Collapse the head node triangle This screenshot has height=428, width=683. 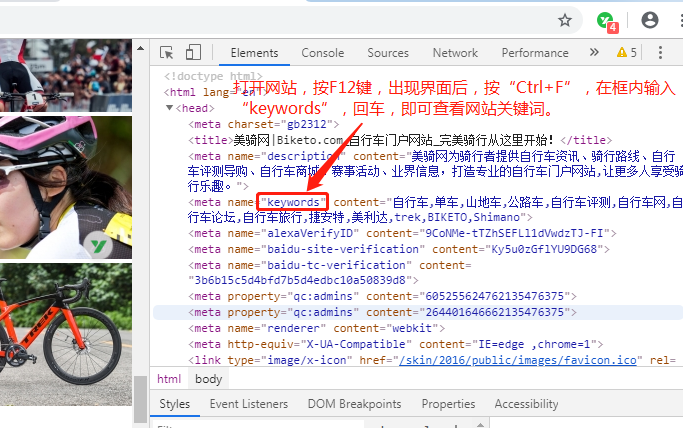[169, 108]
